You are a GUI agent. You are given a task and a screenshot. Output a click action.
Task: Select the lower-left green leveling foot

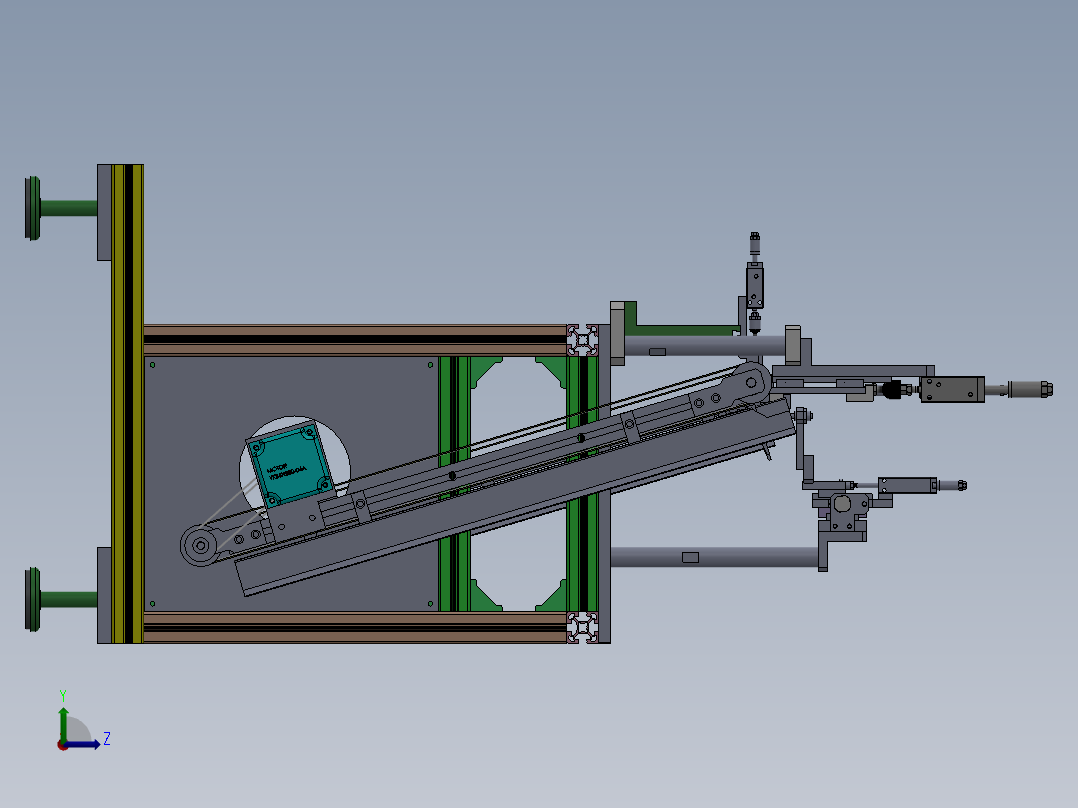coord(60,599)
